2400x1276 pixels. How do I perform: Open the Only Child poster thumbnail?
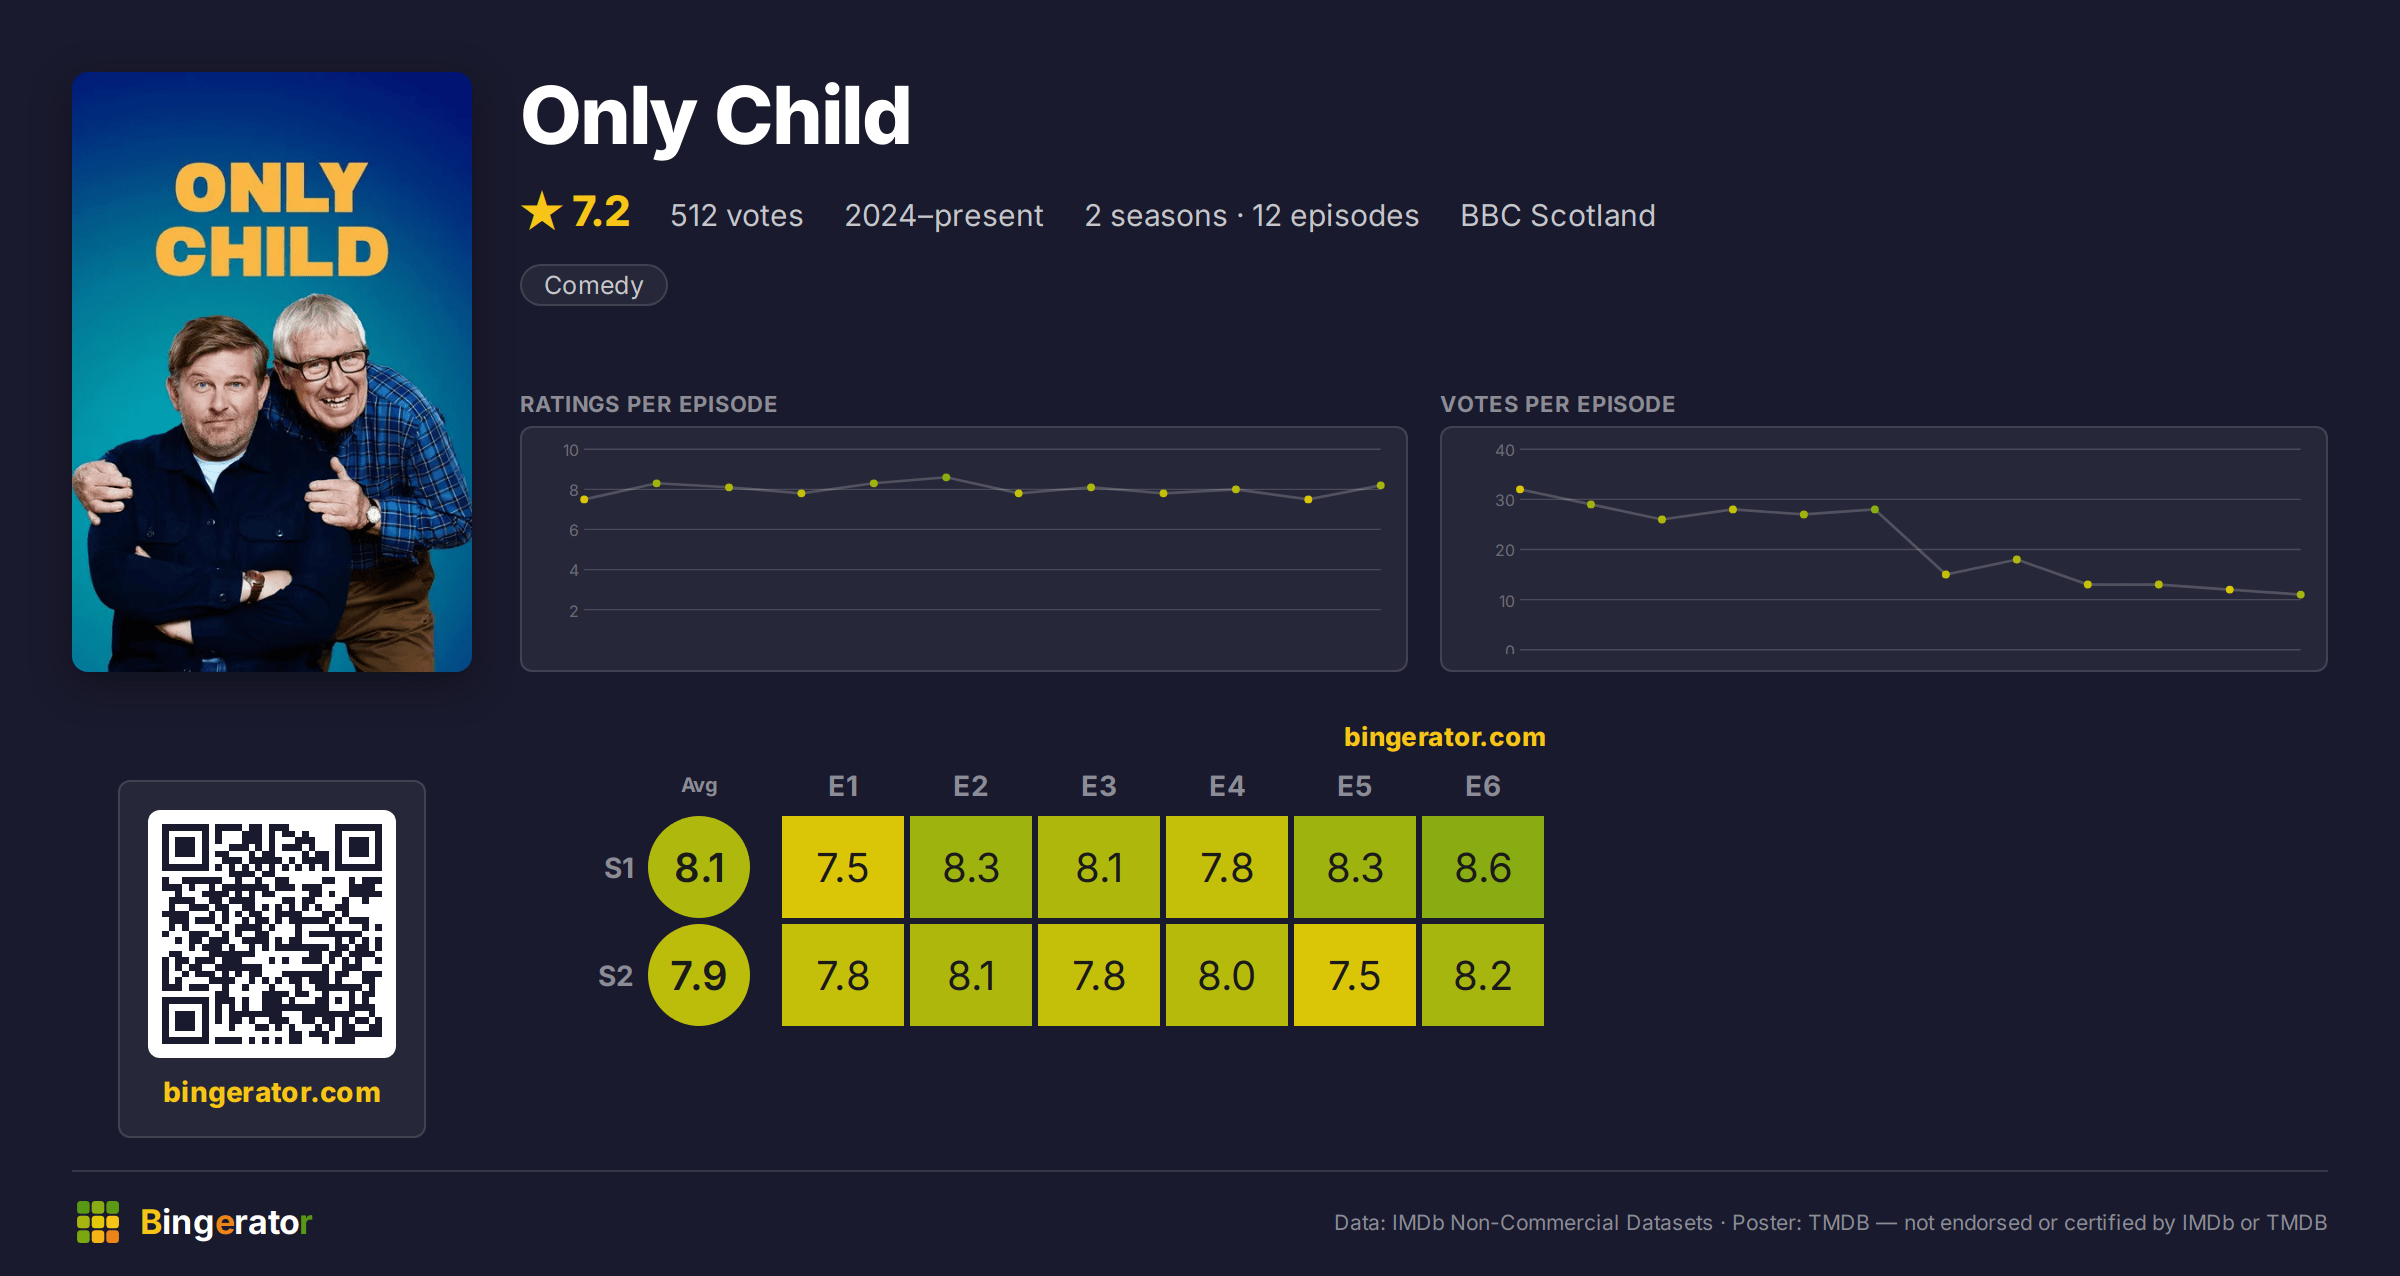[x=272, y=371]
